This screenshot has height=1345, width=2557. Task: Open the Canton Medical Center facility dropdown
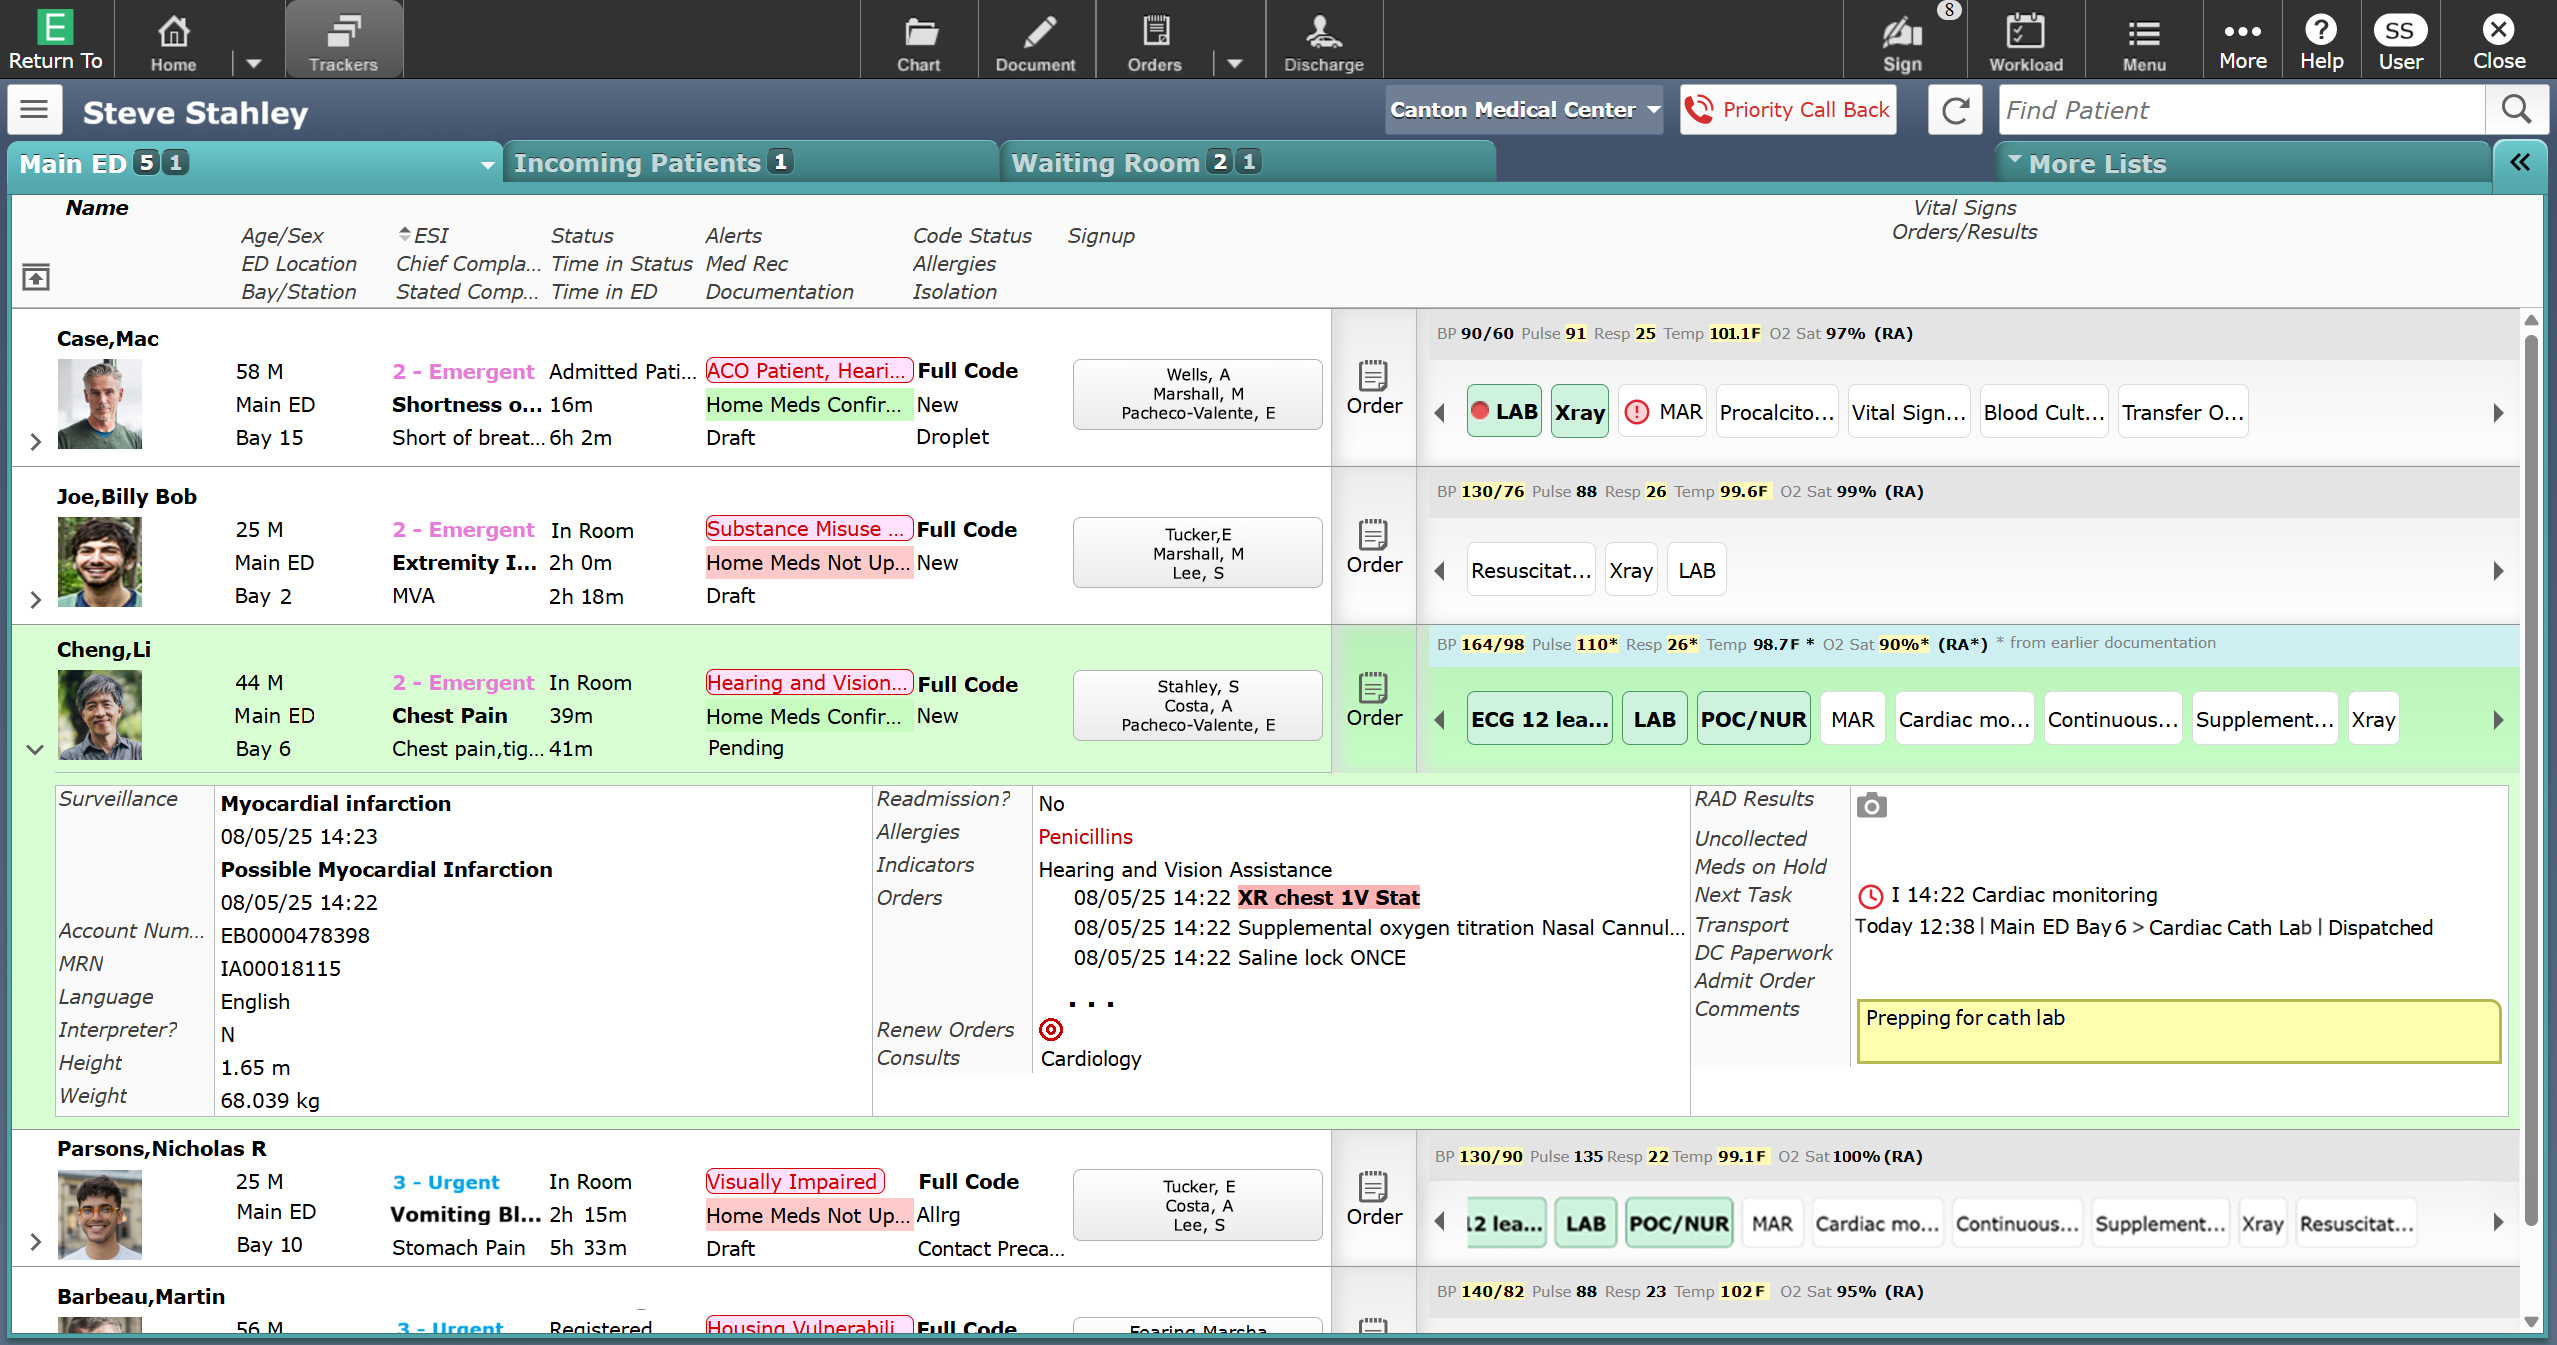[1524, 110]
